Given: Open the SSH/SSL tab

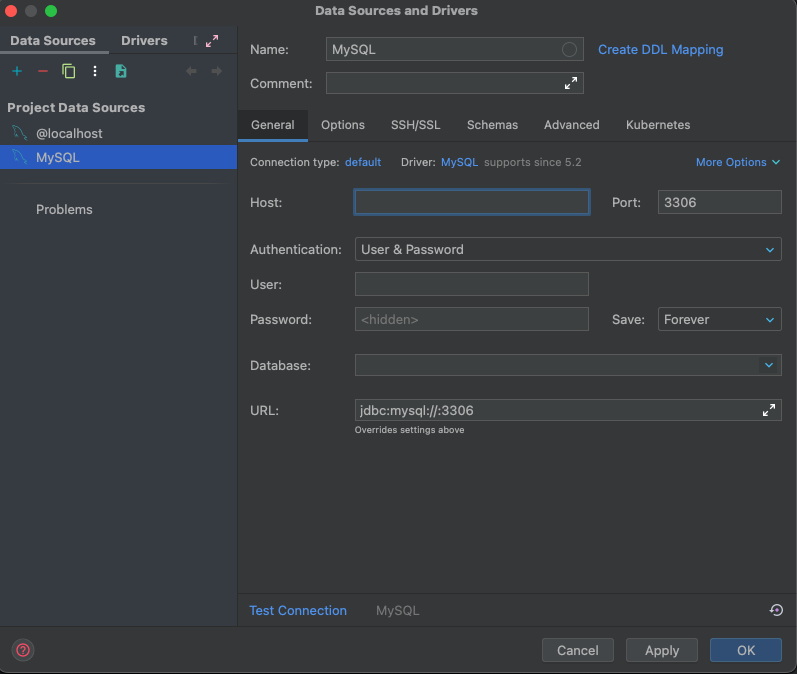Looking at the screenshot, I should pyautogui.click(x=415, y=125).
